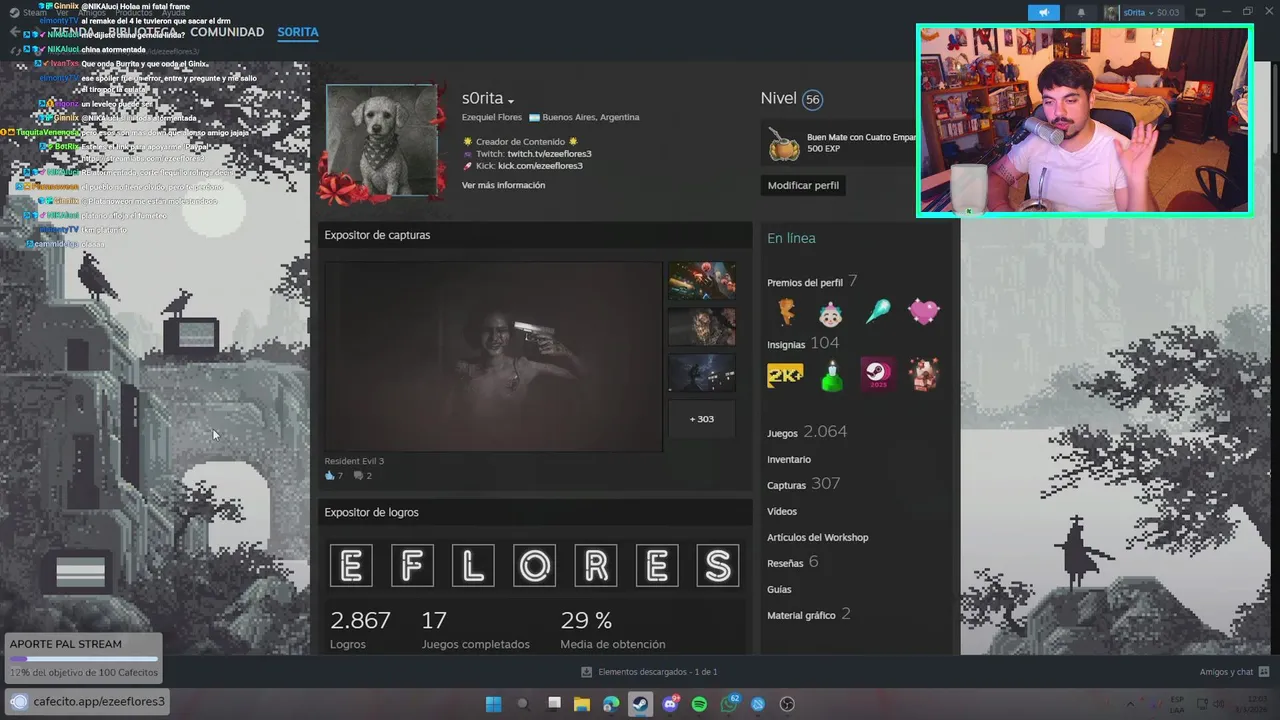Open the BIBLIOTECA tab
1280x720 pixels.
pos(144,32)
